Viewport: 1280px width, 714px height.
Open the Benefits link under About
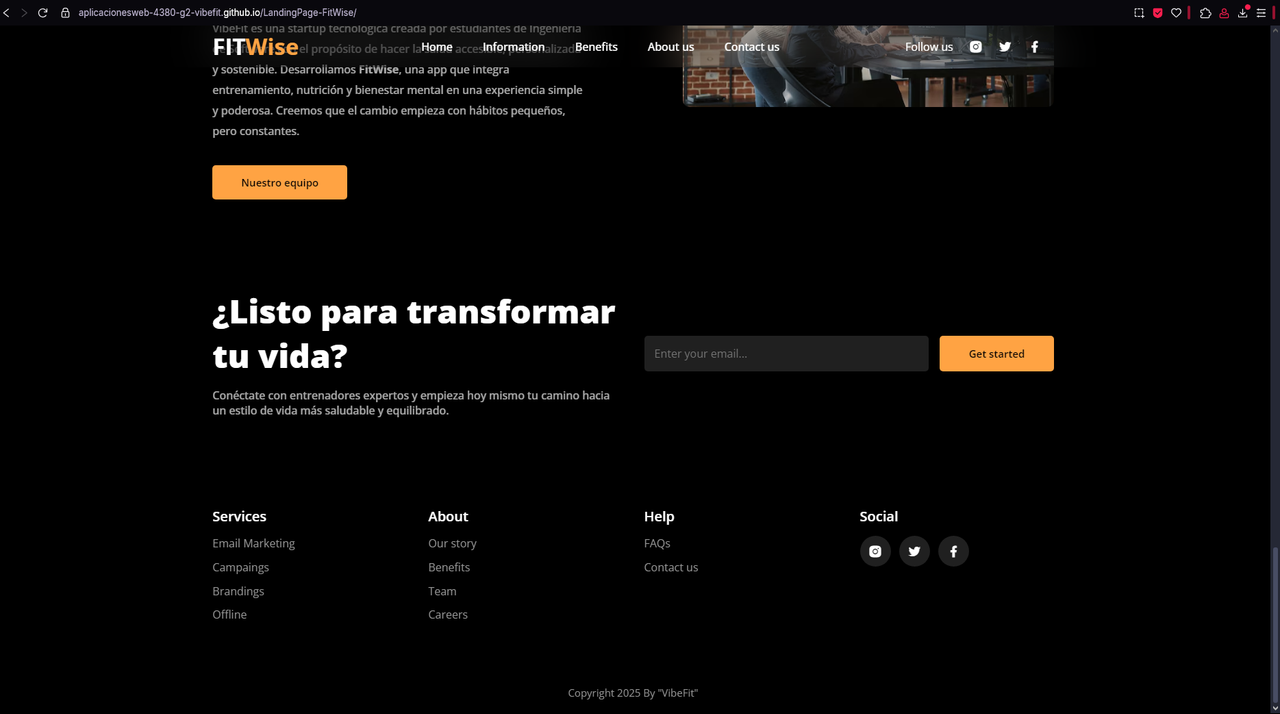click(449, 568)
